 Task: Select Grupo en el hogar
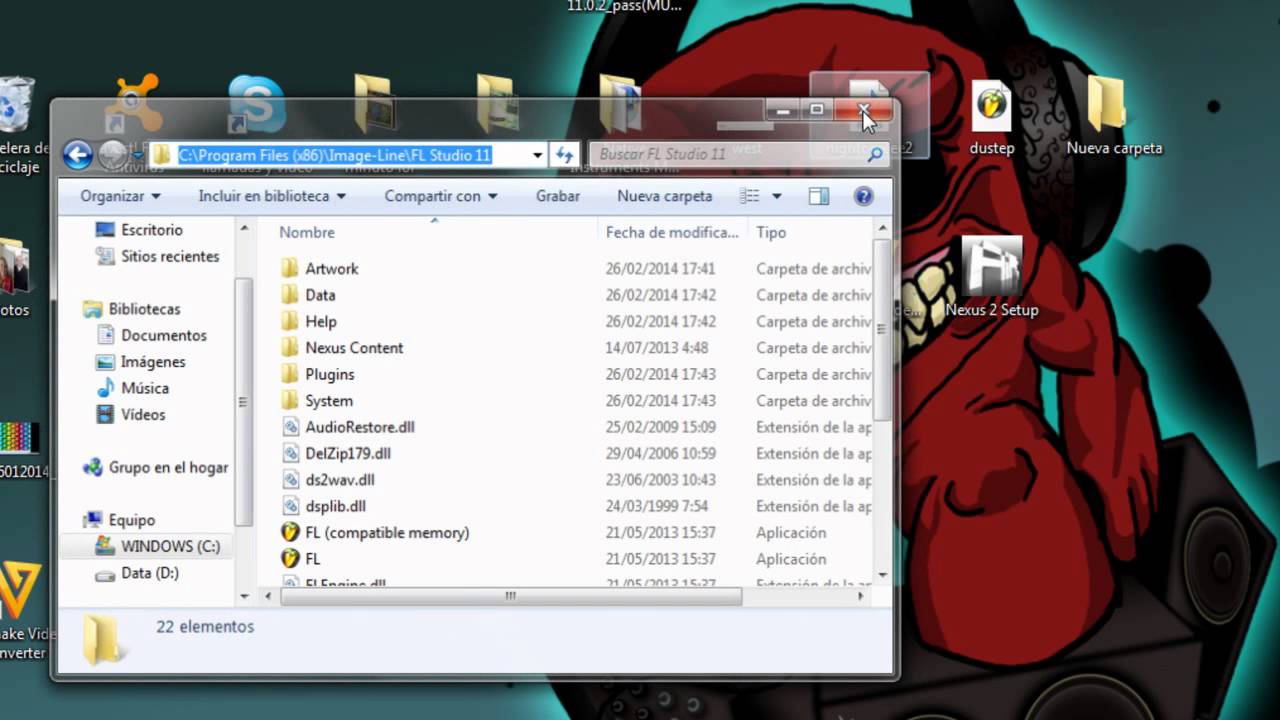click(169, 467)
